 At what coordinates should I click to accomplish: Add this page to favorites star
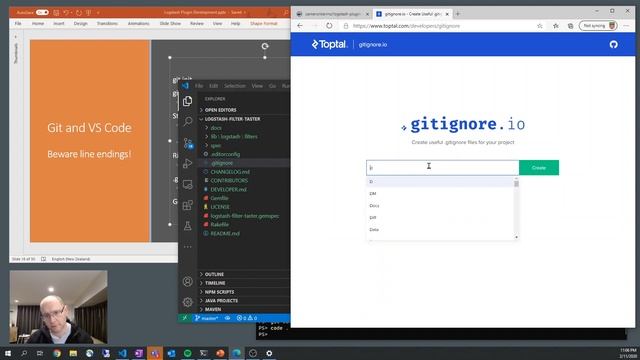[540, 26]
